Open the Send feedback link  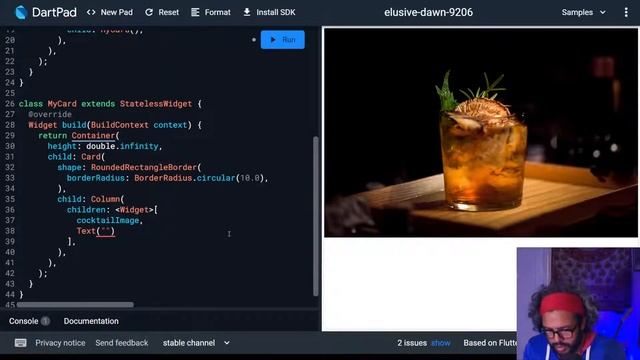pos(122,343)
